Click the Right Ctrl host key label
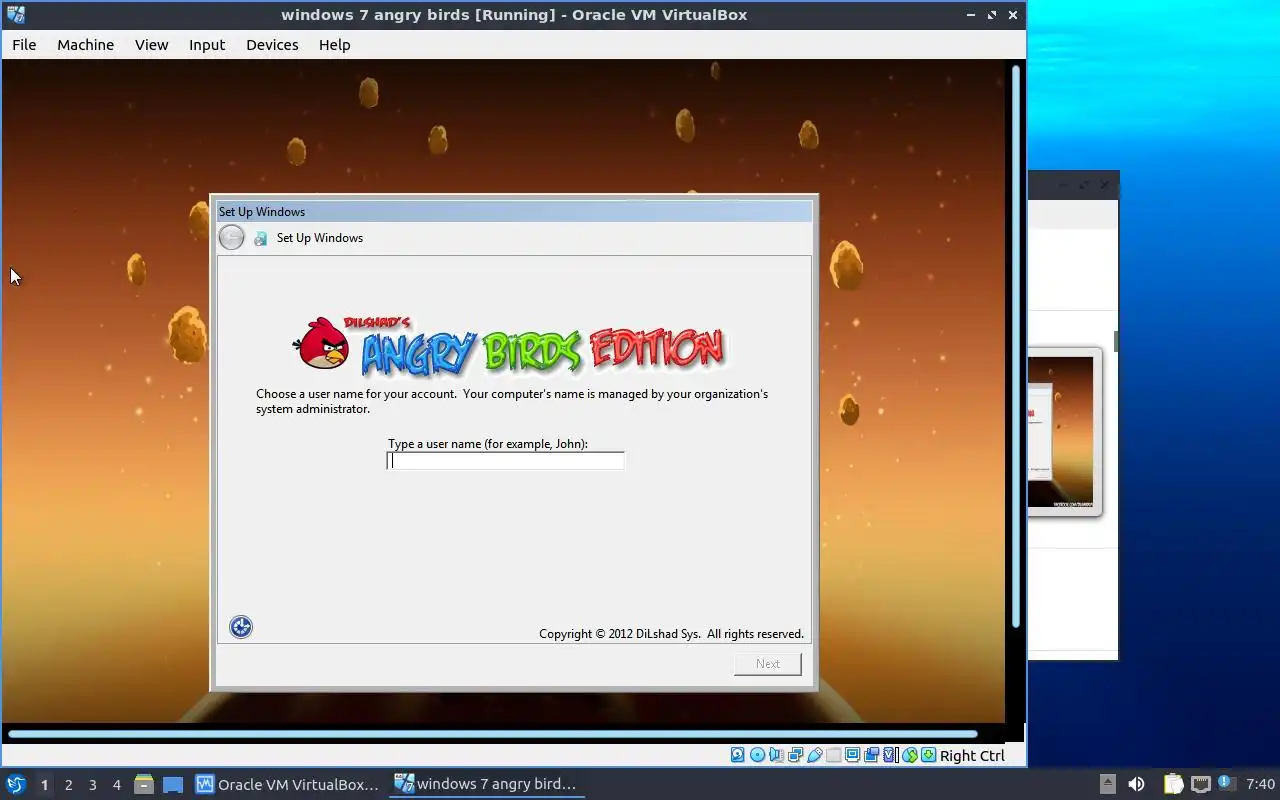The image size is (1280, 800). click(x=972, y=755)
